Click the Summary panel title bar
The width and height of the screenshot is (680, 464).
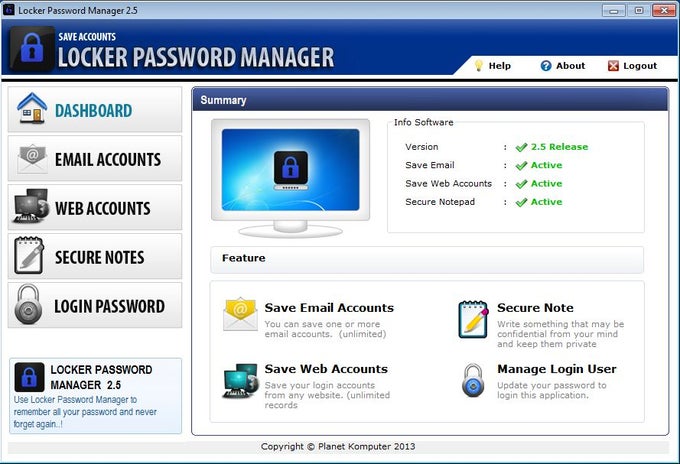(x=430, y=100)
